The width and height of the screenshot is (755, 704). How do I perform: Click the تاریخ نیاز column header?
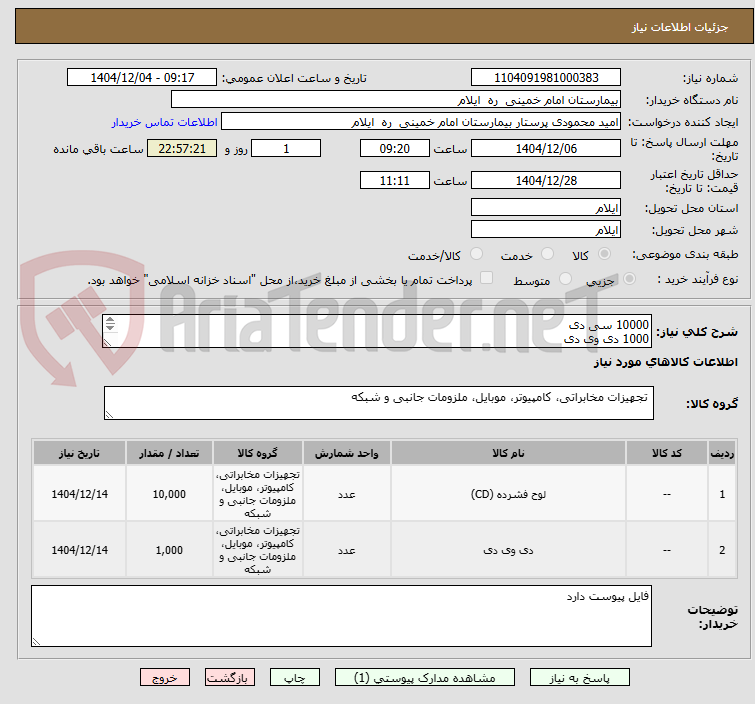pyautogui.click(x=79, y=453)
